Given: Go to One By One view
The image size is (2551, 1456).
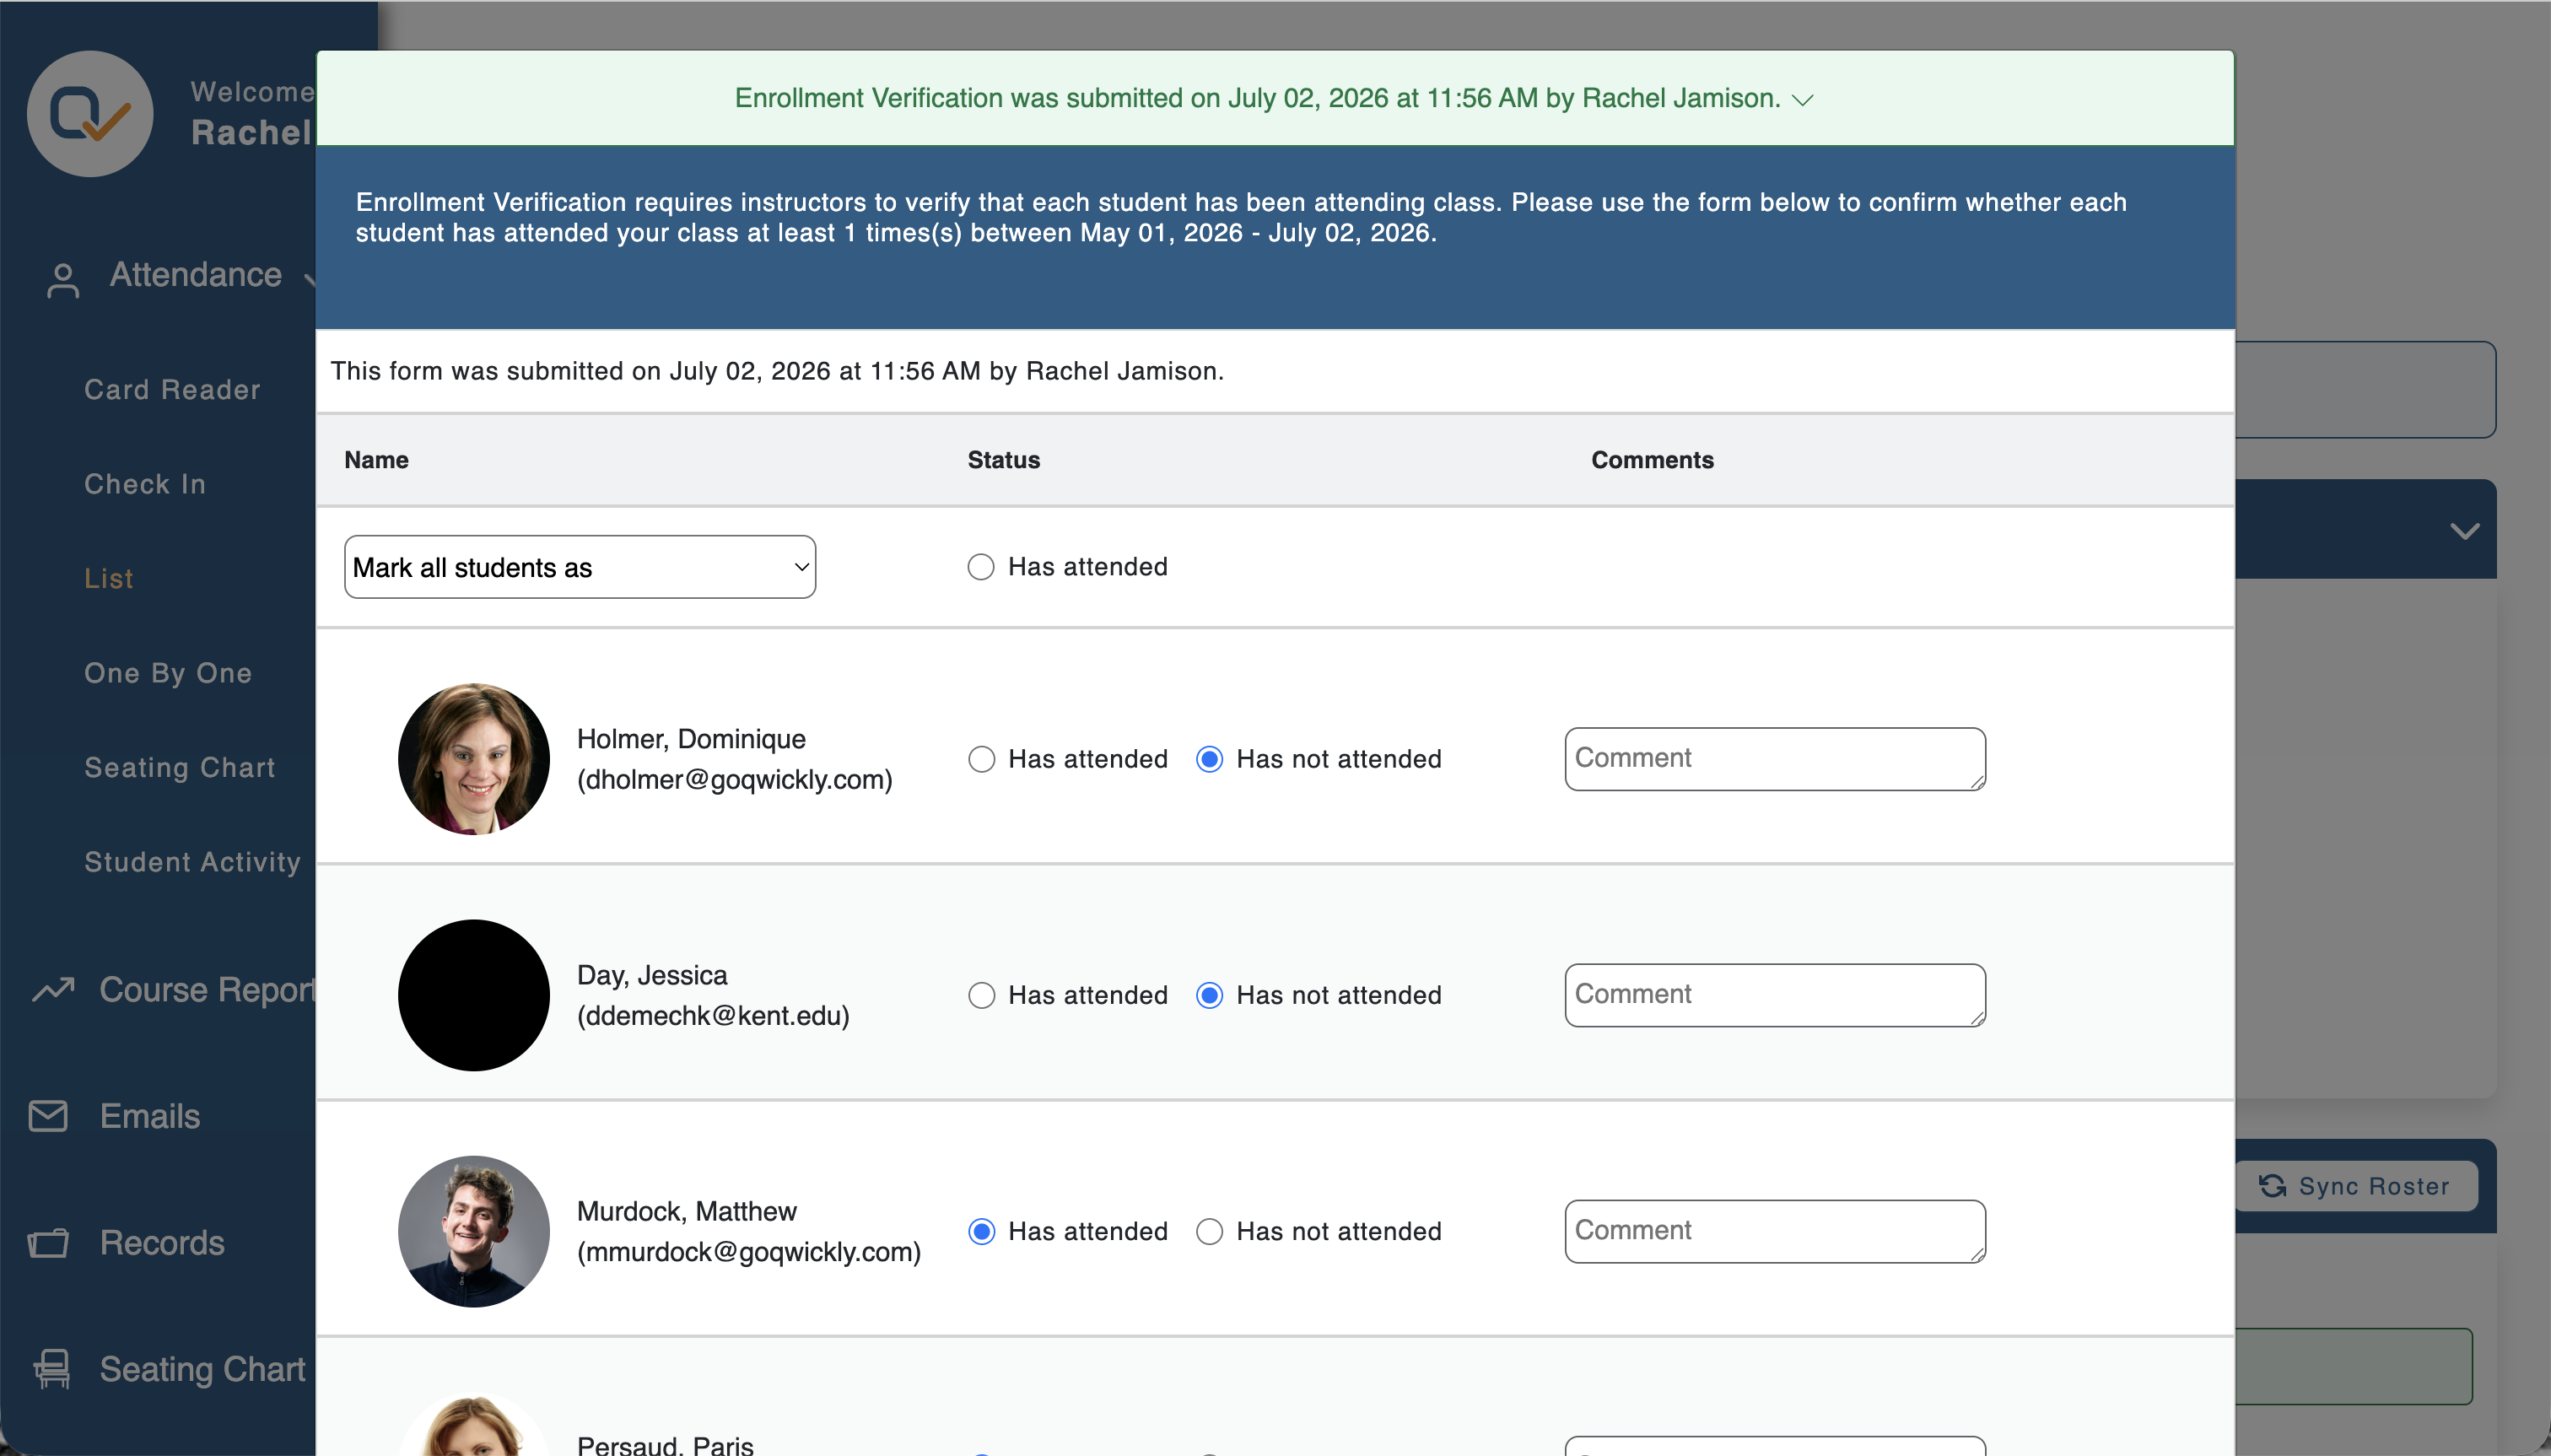Looking at the screenshot, I should (x=168, y=673).
